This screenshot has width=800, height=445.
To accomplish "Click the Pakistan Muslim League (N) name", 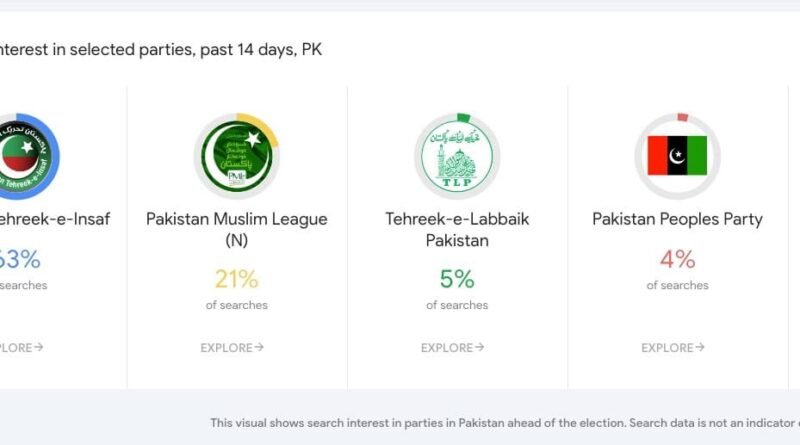I will click(237, 229).
